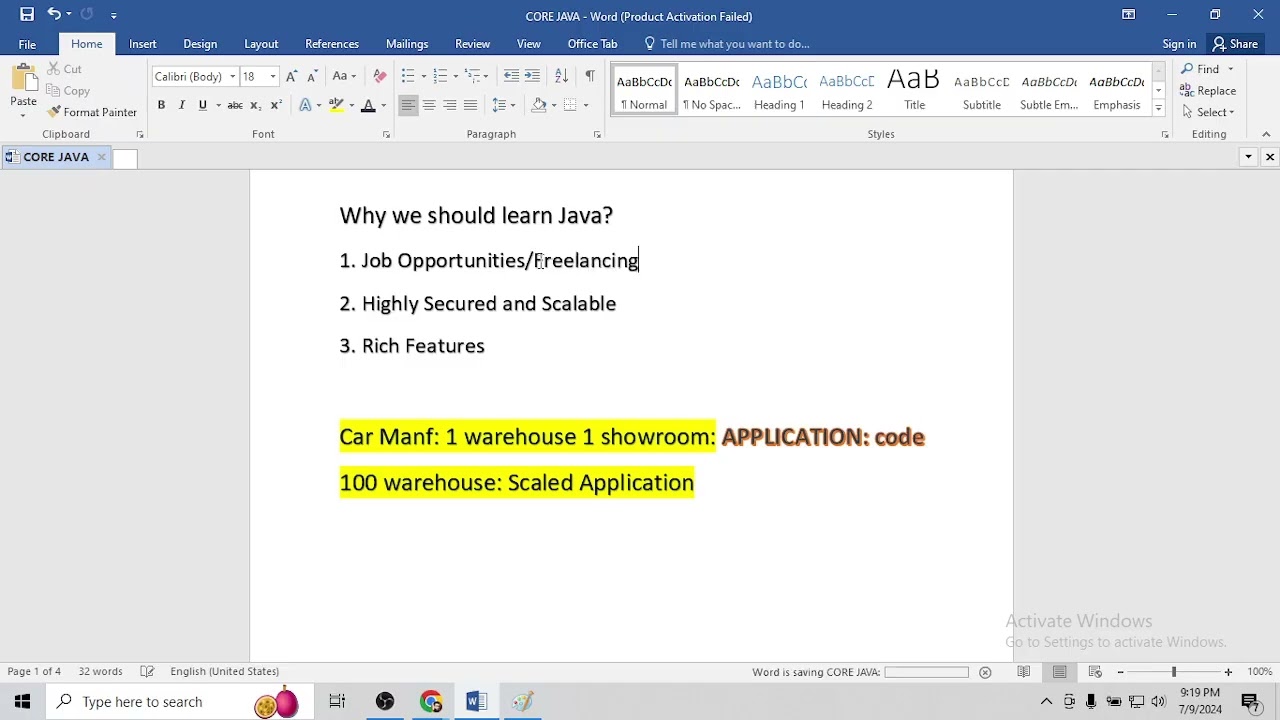The image size is (1280, 720).
Task: Open Read Mode view in status bar
Action: 1024,672
